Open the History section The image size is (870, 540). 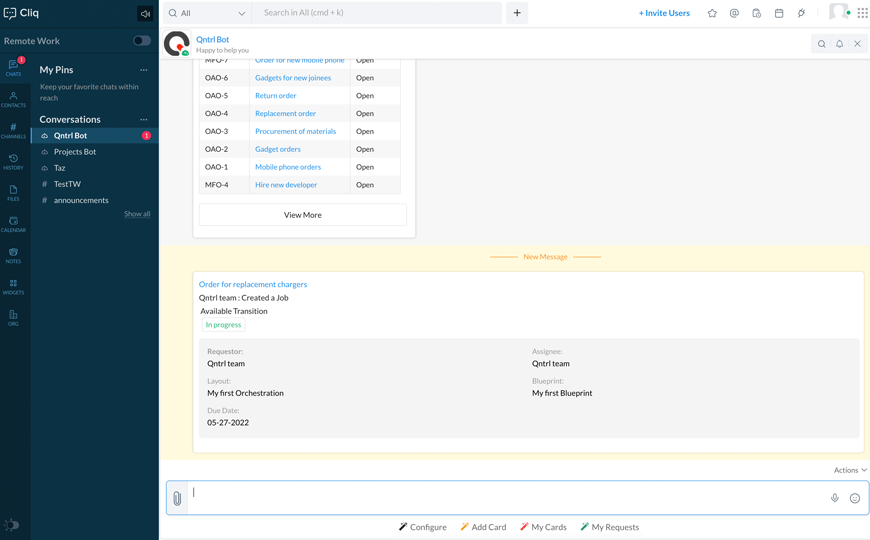[x=13, y=162]
